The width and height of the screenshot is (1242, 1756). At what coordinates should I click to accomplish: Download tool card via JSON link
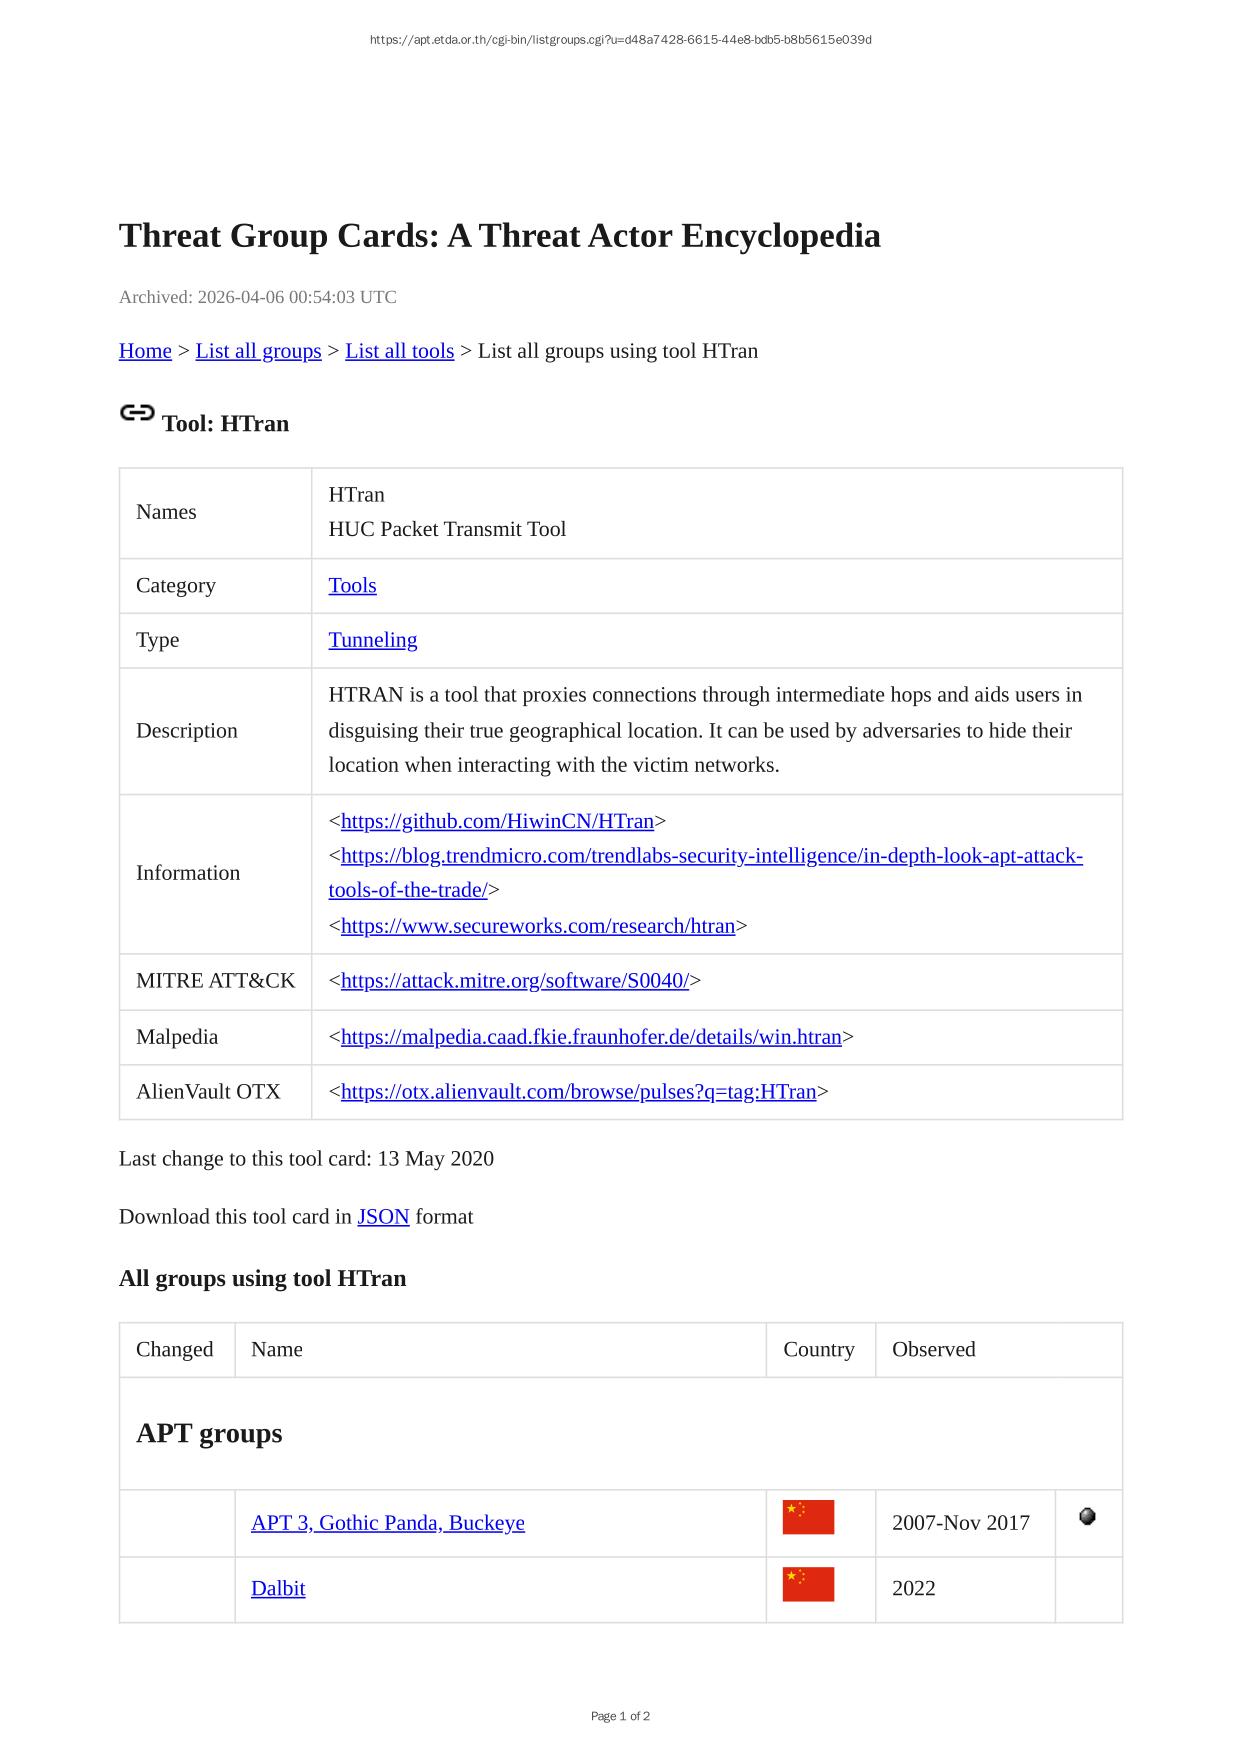[383, 1217]
